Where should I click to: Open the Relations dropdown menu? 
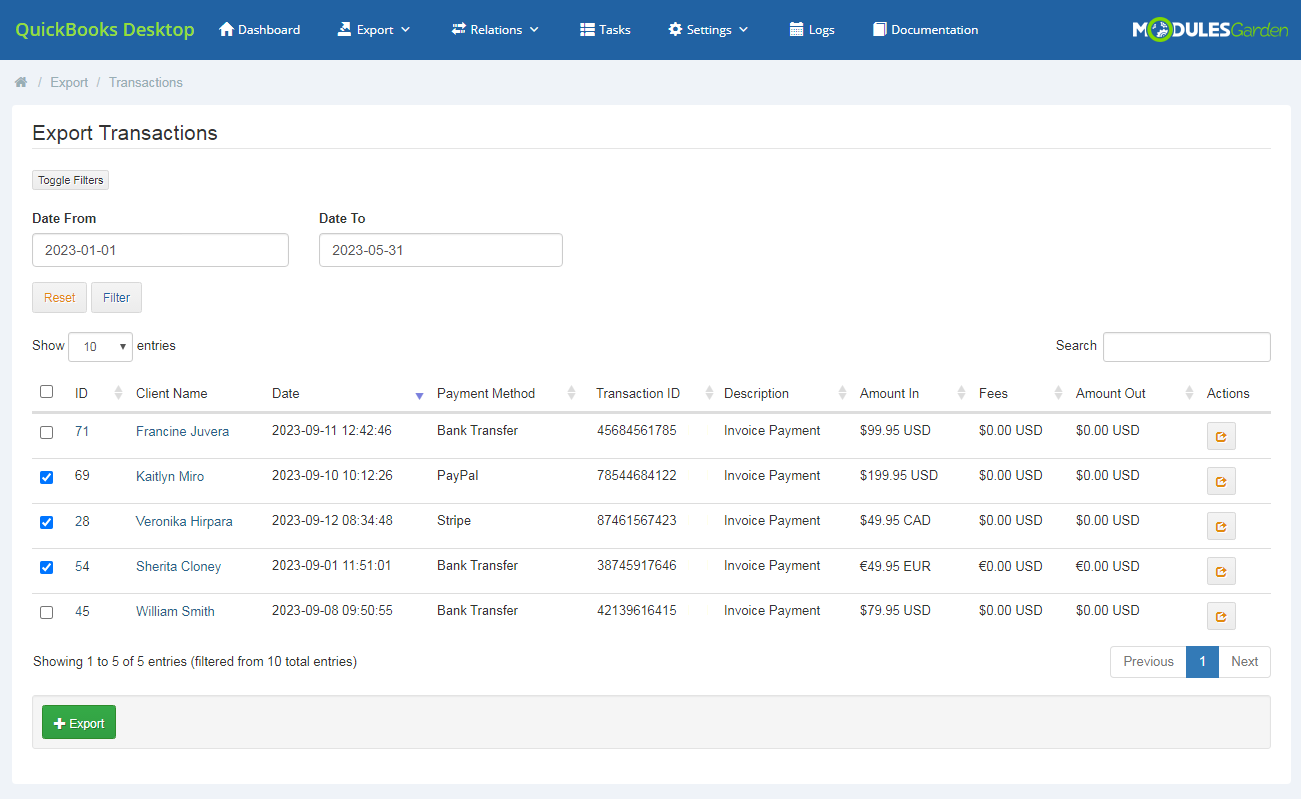pyautogui.click(x=495, y=29)
